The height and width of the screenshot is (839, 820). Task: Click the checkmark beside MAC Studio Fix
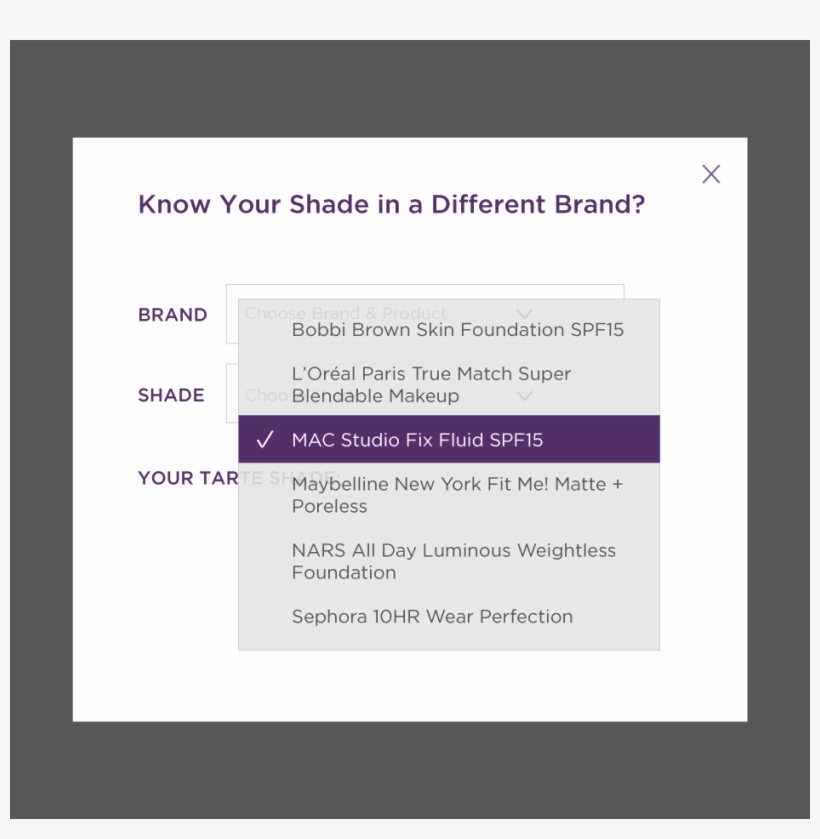click(264, 440)
